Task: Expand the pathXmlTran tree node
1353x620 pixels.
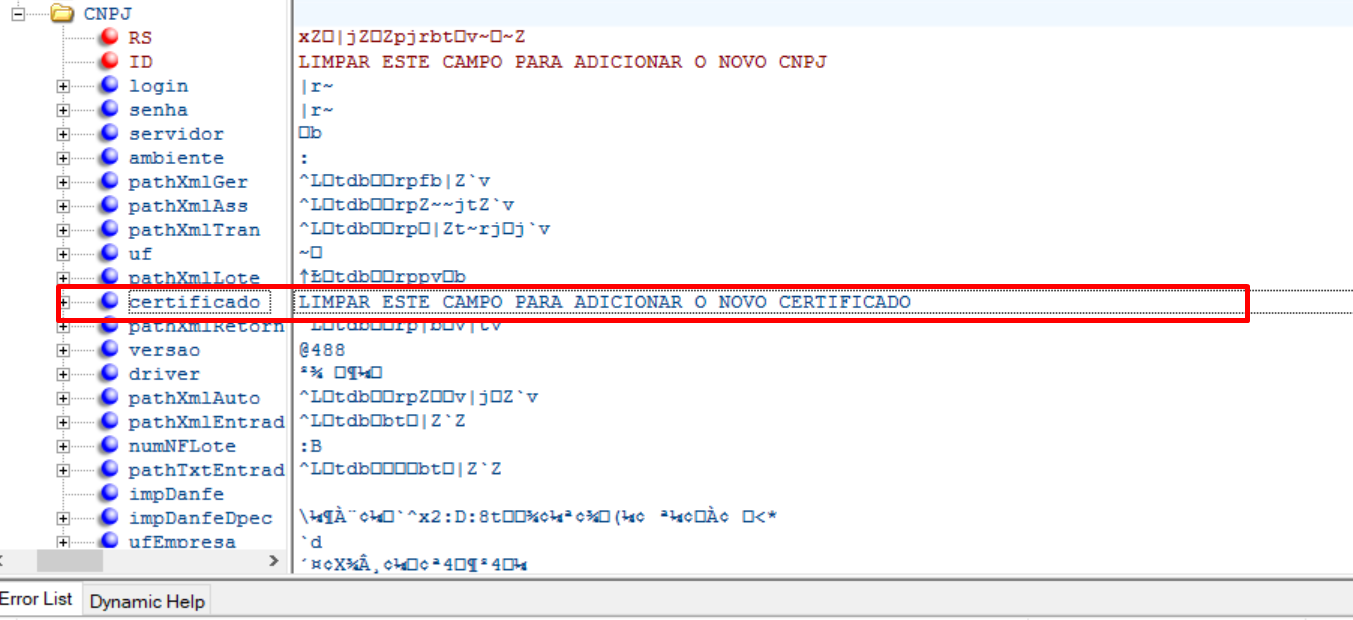Action: point(63,230)
